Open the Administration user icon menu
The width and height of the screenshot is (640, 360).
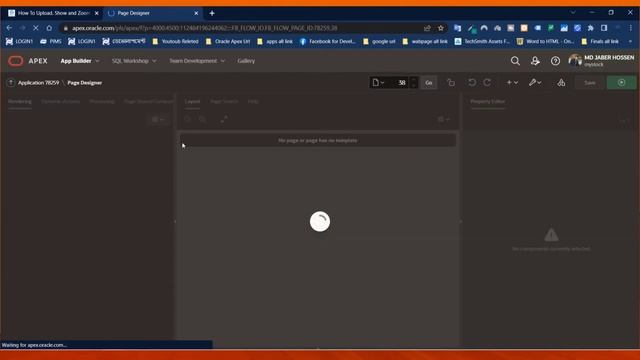pyautogui.click(x=535, y=61)
